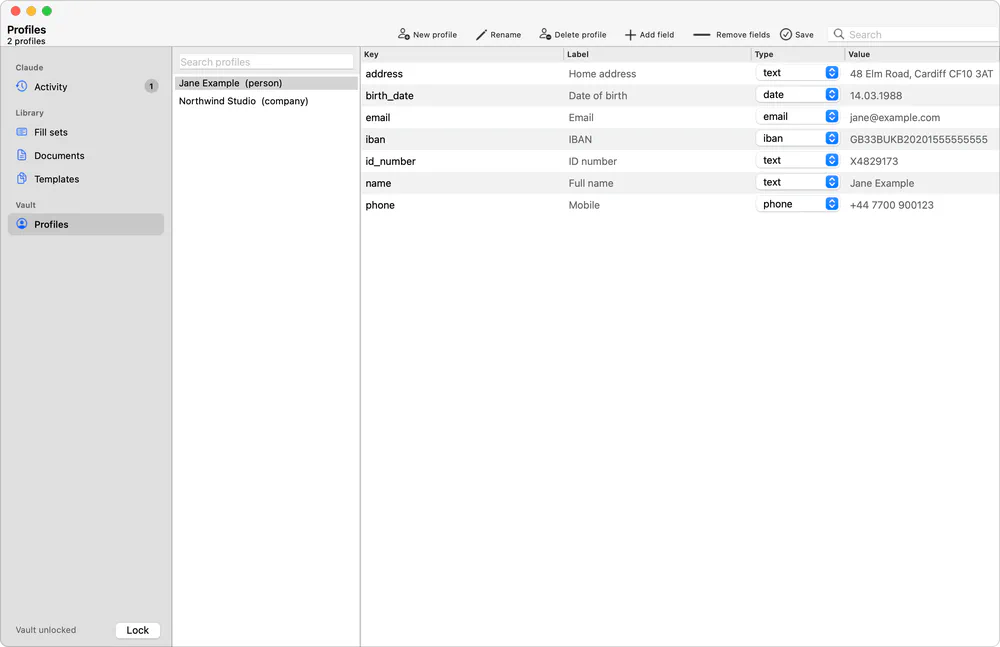Open the Type dropdown for phone row
This screenshot has height=647, width=1000.
797,204
